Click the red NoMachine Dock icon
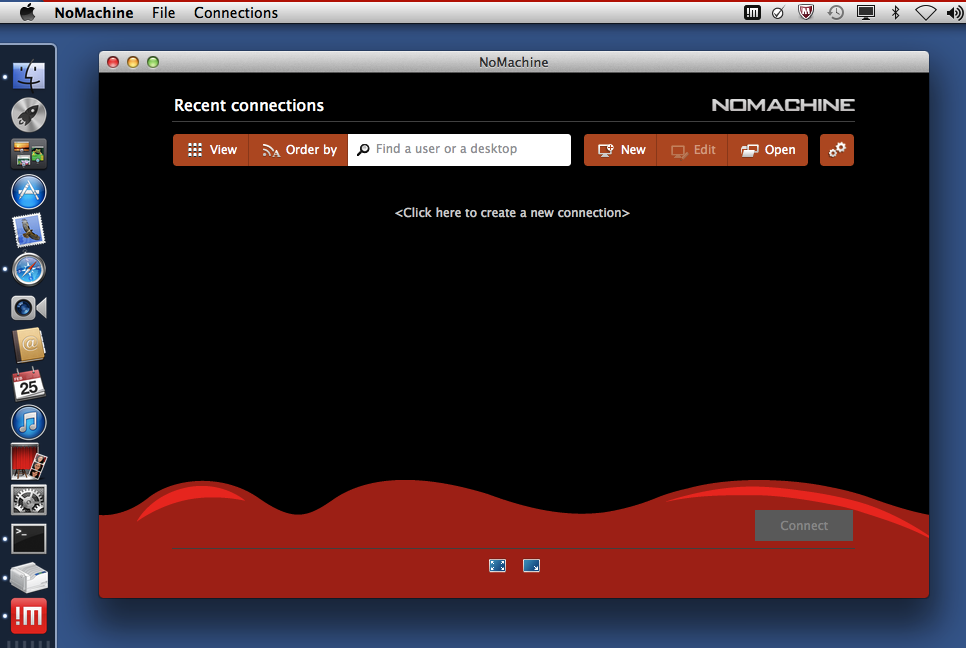This screenshot has width=966, height=648. coord(28,616)
